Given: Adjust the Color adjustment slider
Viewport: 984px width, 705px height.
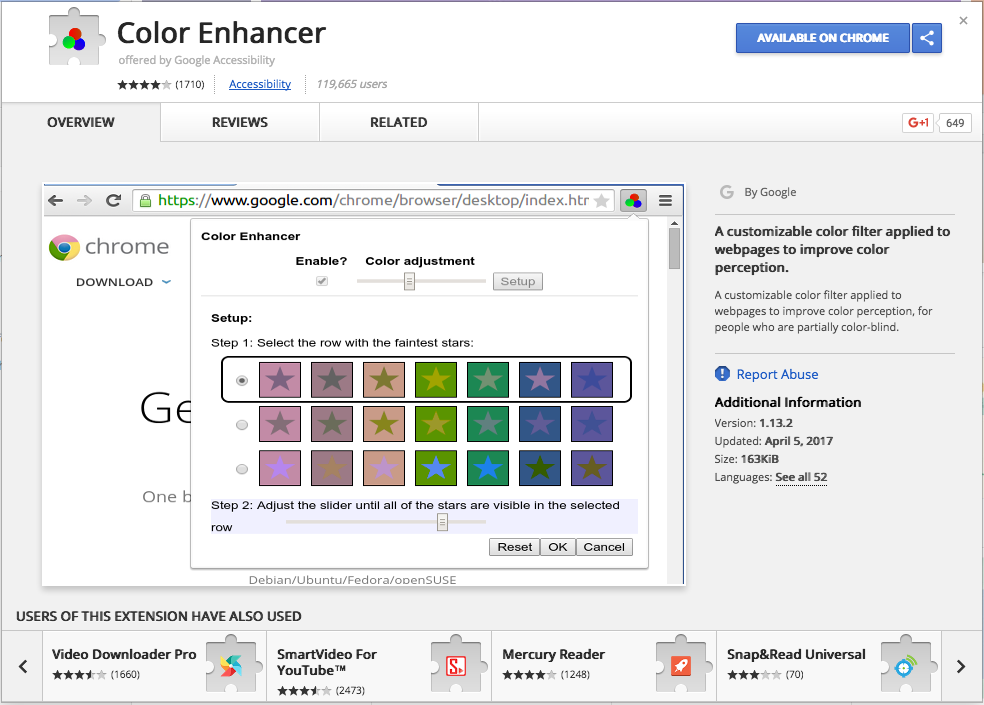Looking at the screenshot, I should [x=410, y=281].
